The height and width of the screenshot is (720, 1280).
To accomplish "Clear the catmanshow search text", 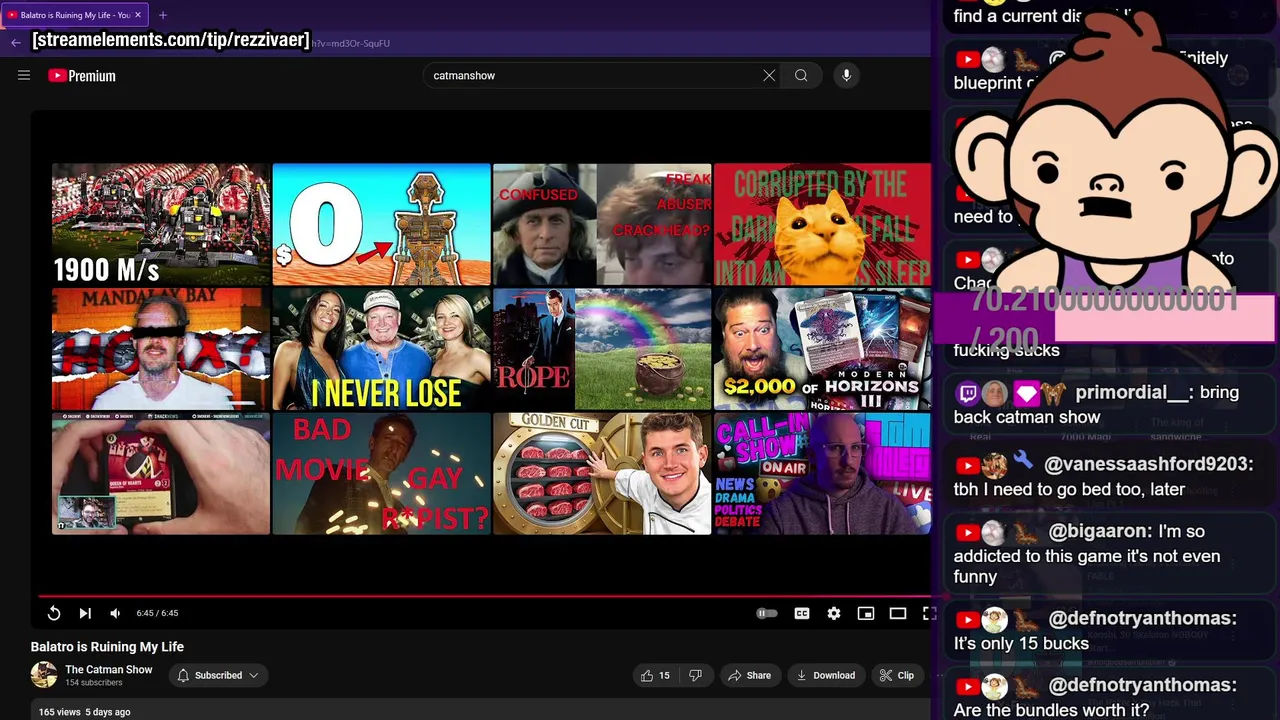I will click(769, 75).
